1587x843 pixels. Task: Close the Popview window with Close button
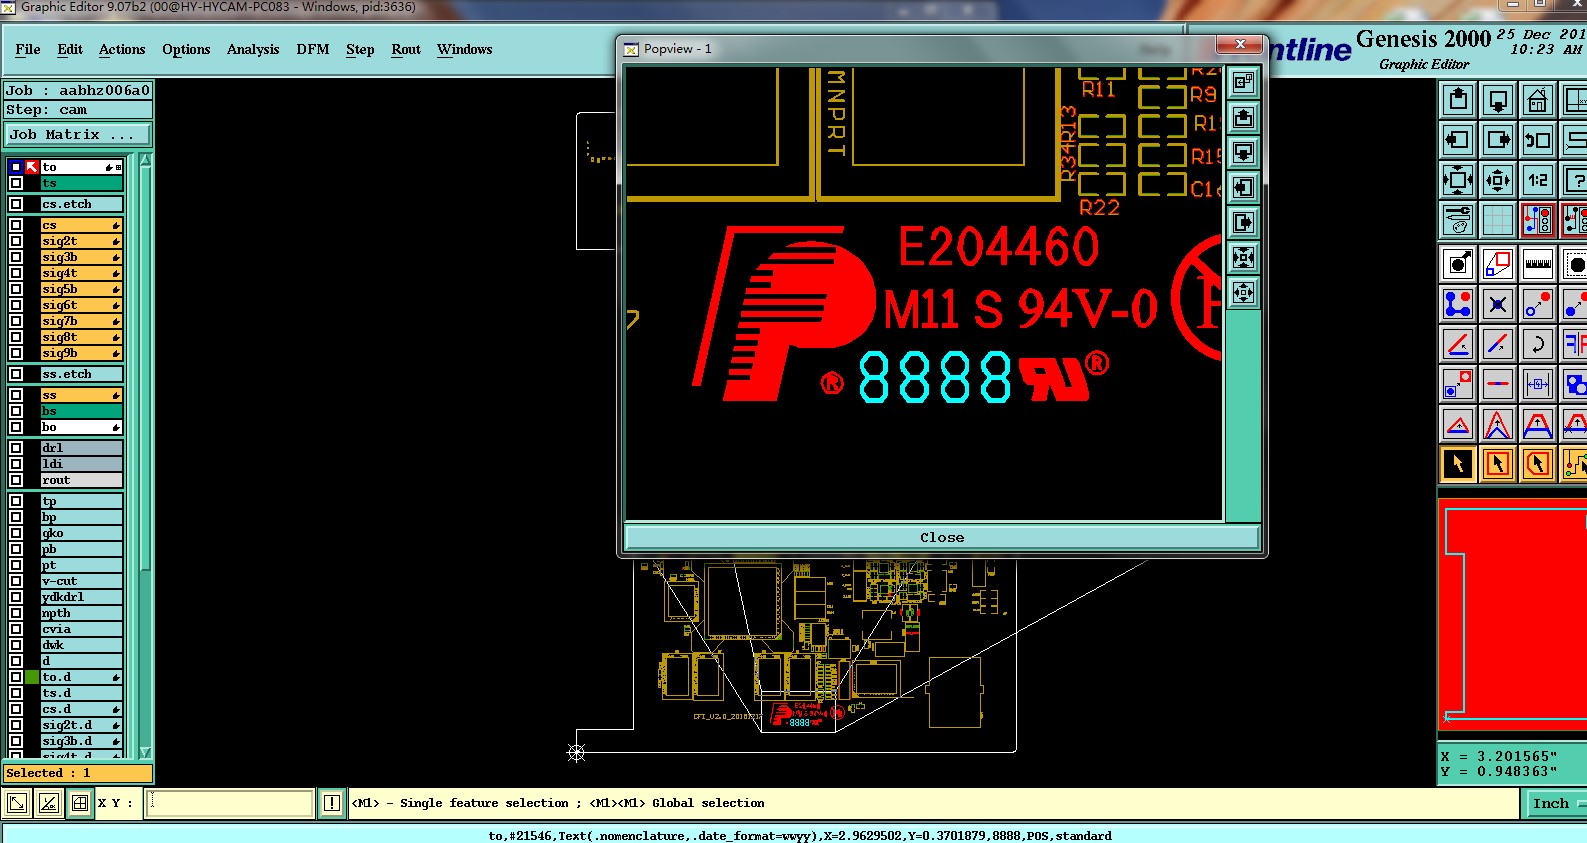point(942,537)
